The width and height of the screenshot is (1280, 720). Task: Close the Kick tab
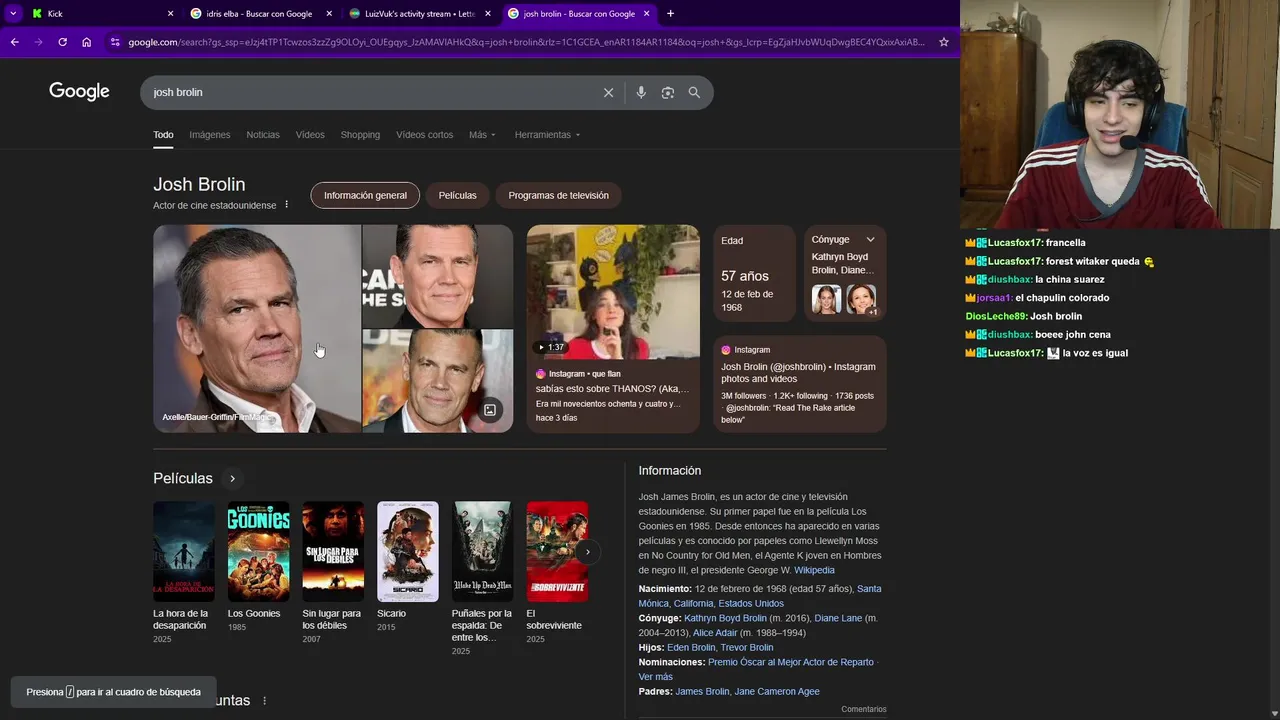point(170,14)
